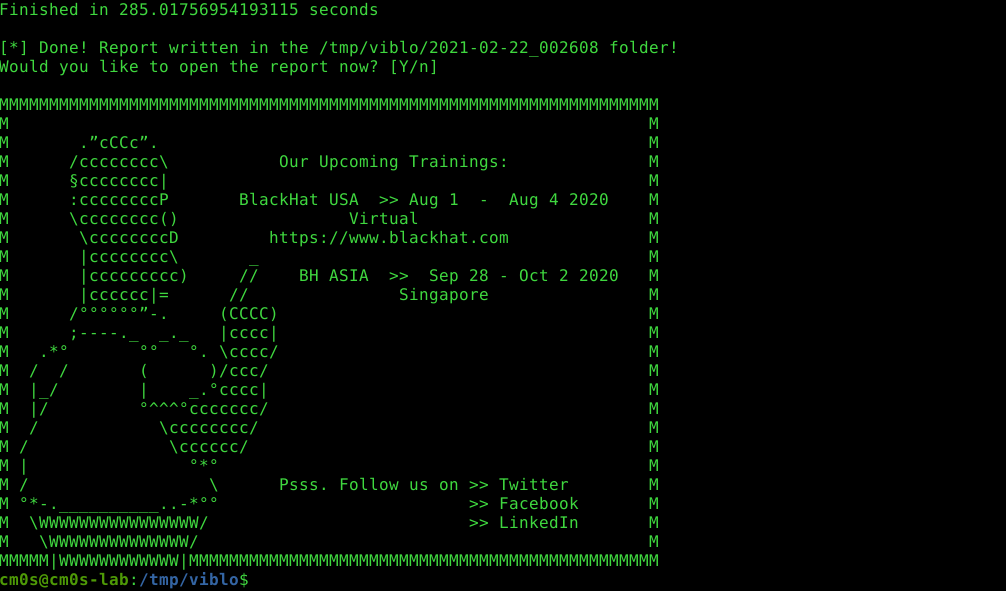Viewport: 1006px width, 591px height.
Task: Click the Facebook follow text
Action: click(539, 504)
